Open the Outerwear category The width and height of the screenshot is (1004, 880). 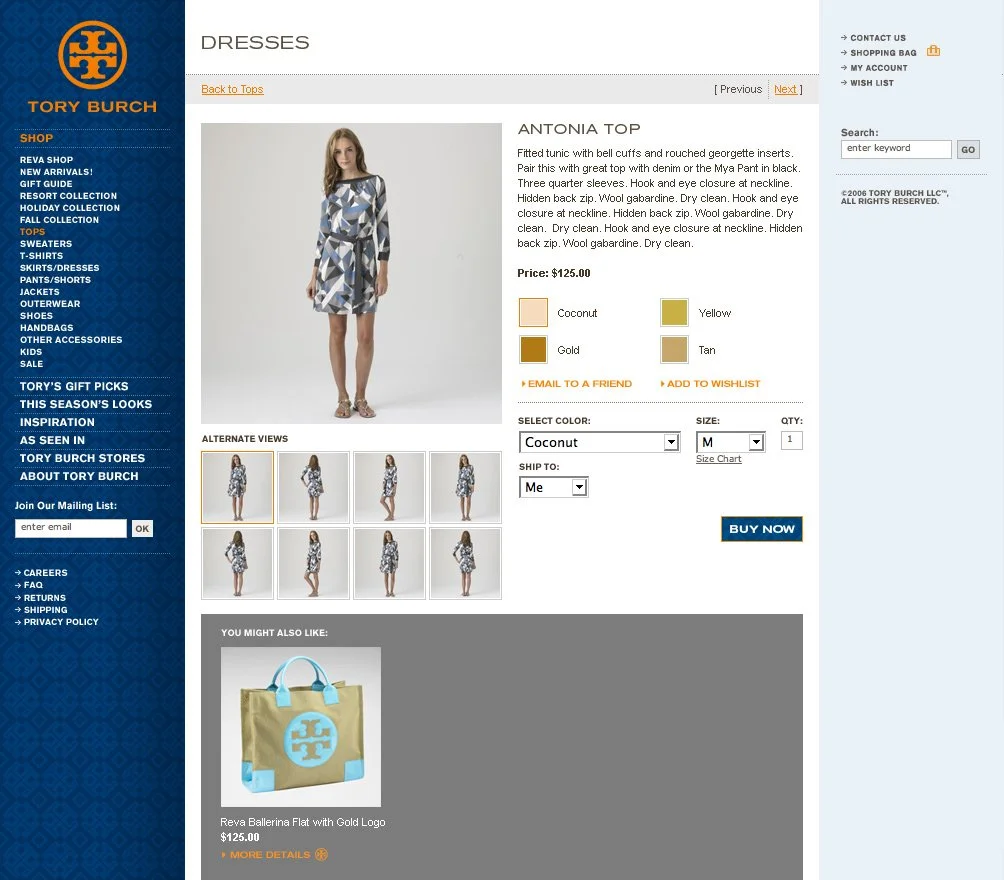click(x=50, y=304)
